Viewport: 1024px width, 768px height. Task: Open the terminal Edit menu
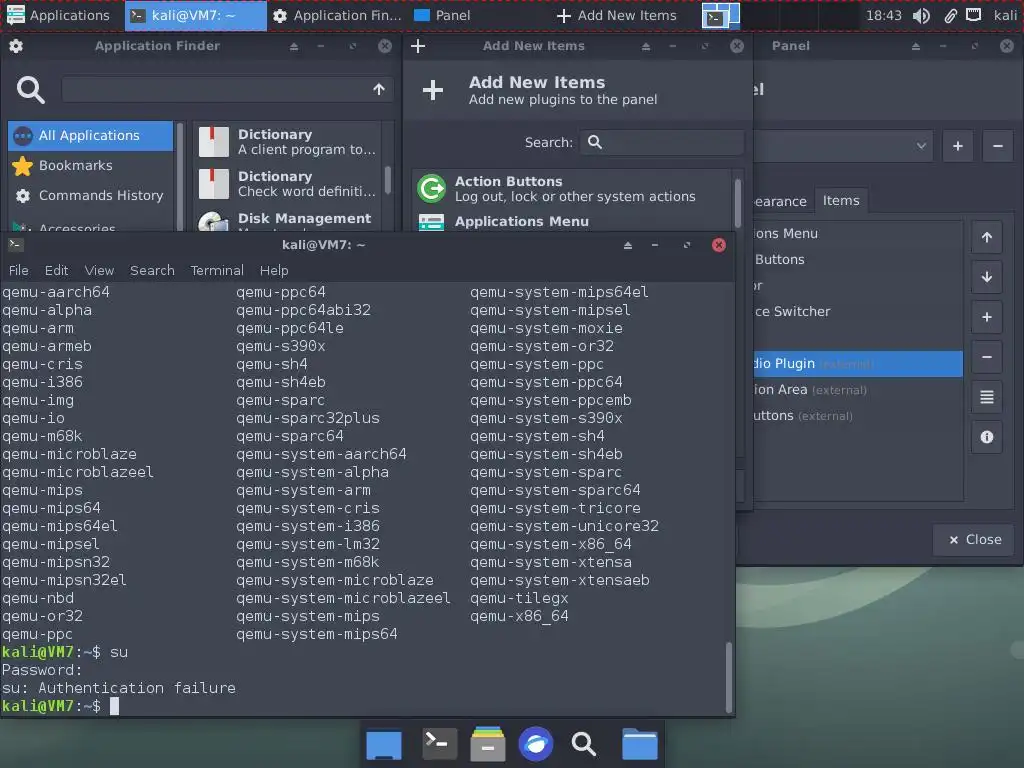(56, 270)
